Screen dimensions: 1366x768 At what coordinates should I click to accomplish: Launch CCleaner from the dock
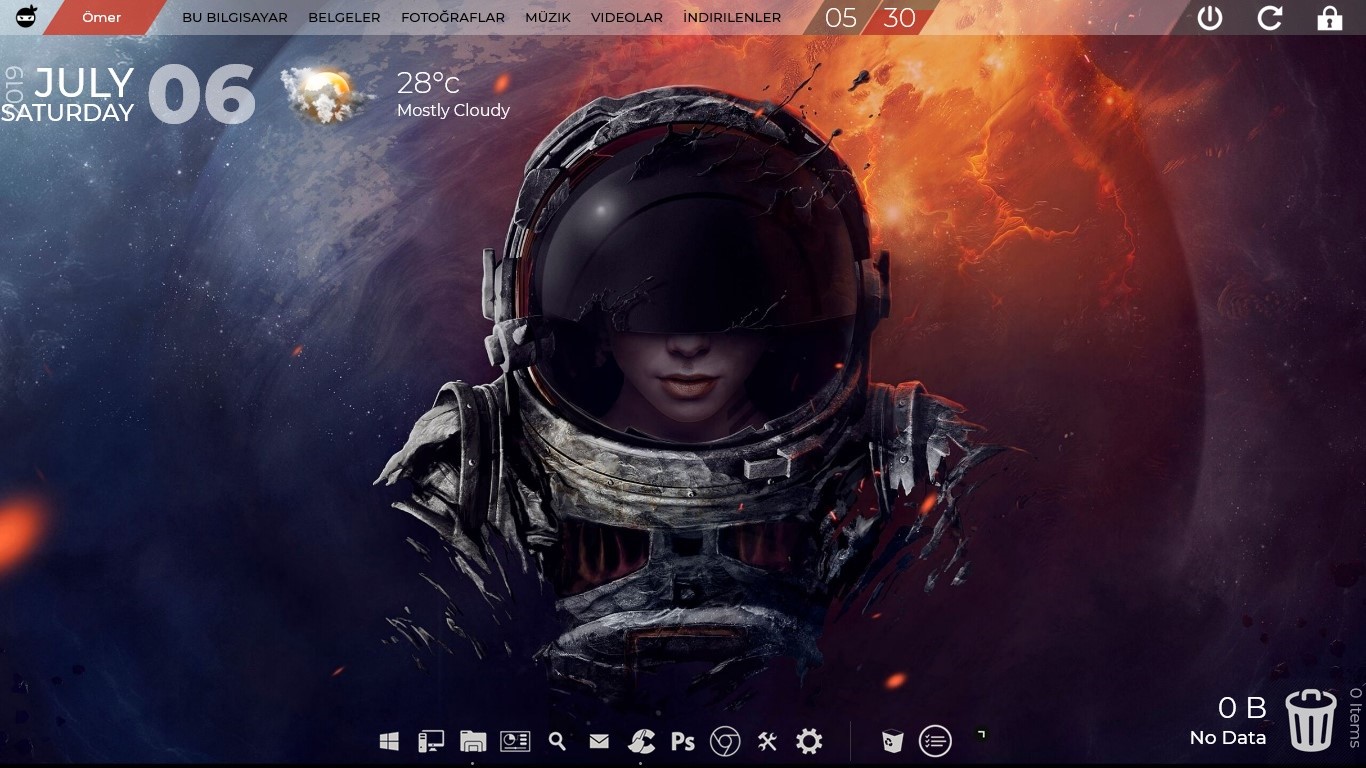(641, 741)
